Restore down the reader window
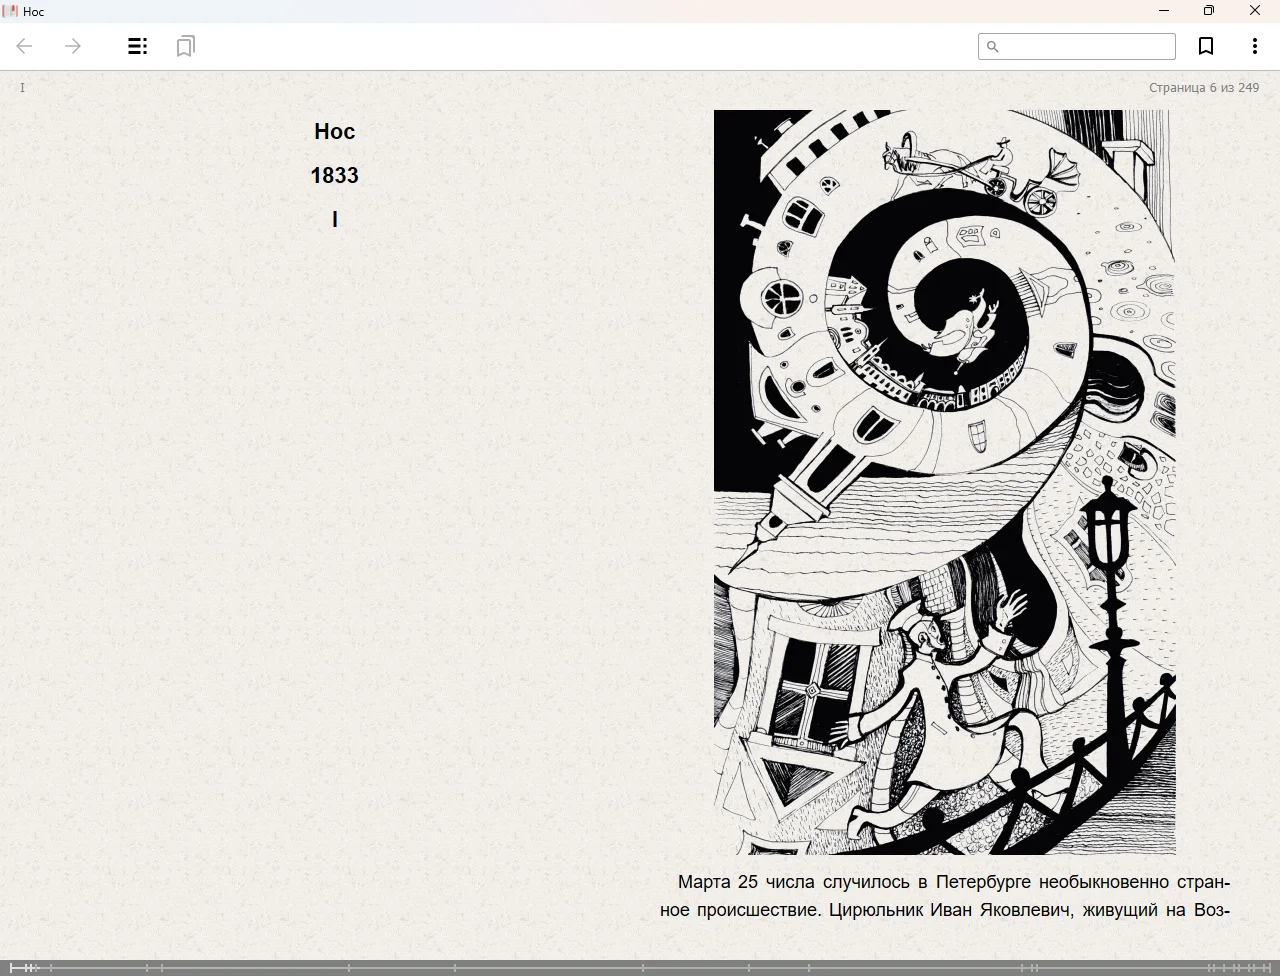This screenshot has height=976, width=1280. [1208, 11]
